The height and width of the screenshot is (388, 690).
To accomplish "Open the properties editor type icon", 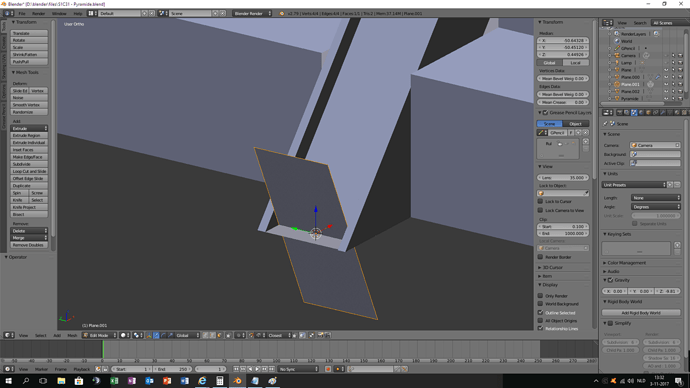I will point(608,113).
